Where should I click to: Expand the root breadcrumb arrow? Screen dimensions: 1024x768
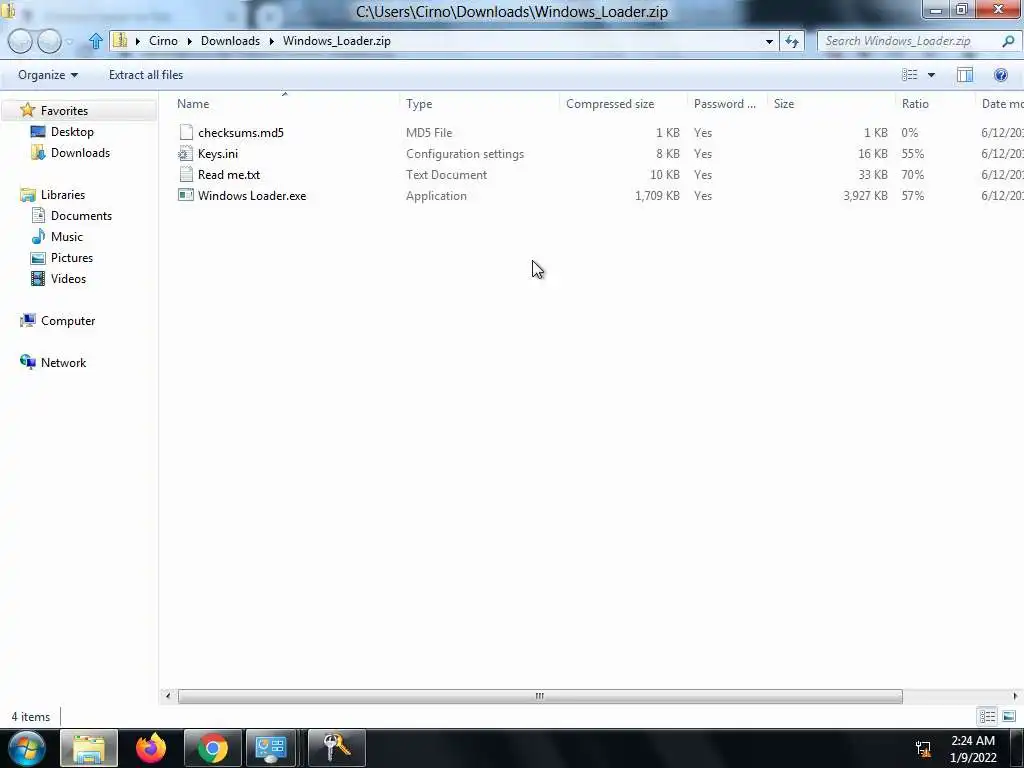click(138, 41)
